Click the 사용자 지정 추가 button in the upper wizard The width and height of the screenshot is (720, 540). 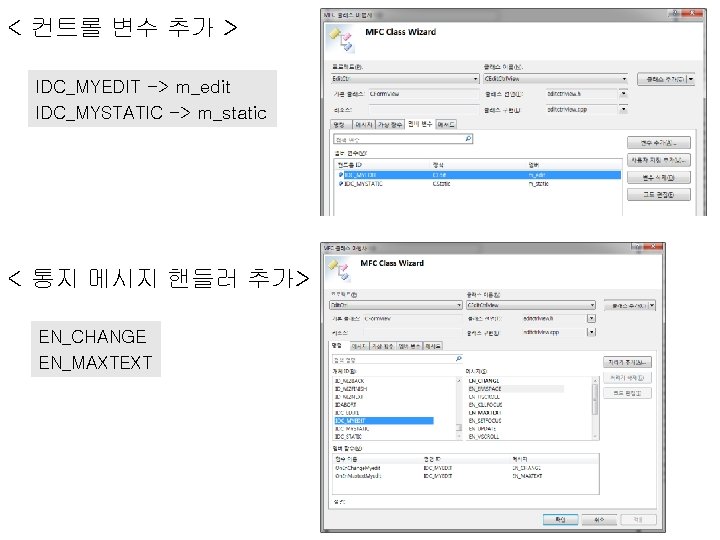point(659,160)
